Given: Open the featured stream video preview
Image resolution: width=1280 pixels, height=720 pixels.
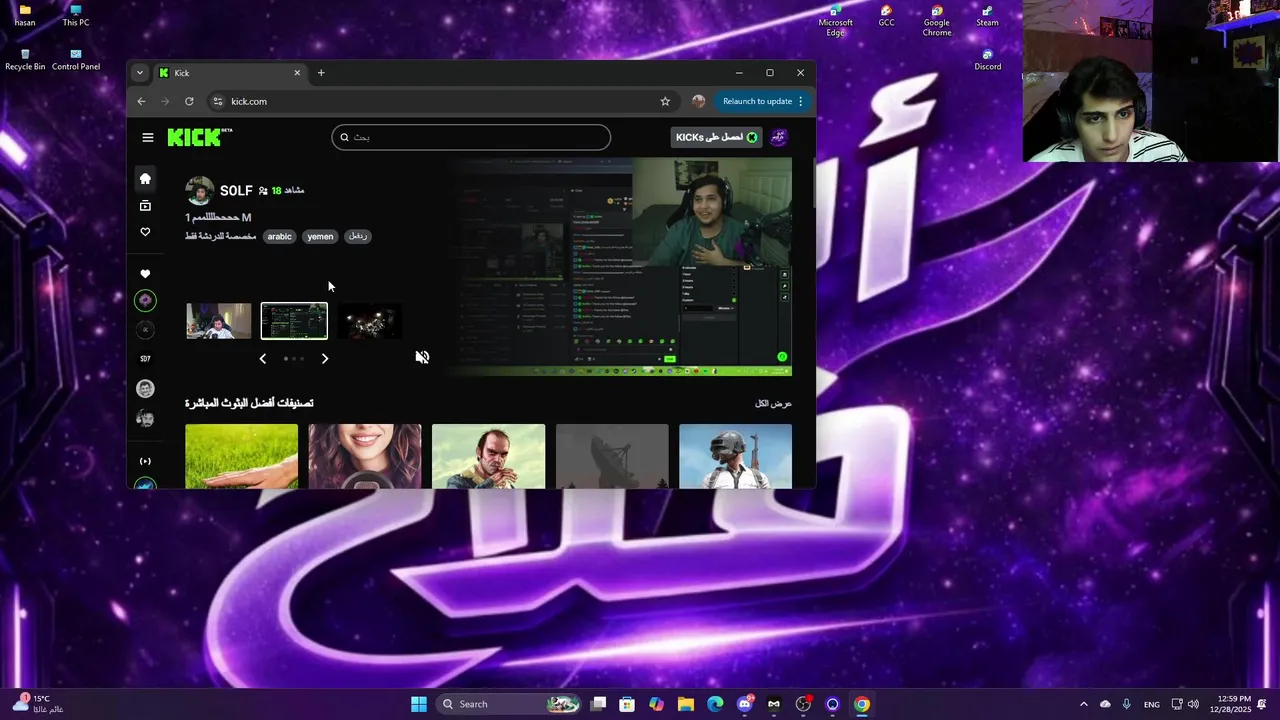Looking at the screenshot, I should 620,267.
